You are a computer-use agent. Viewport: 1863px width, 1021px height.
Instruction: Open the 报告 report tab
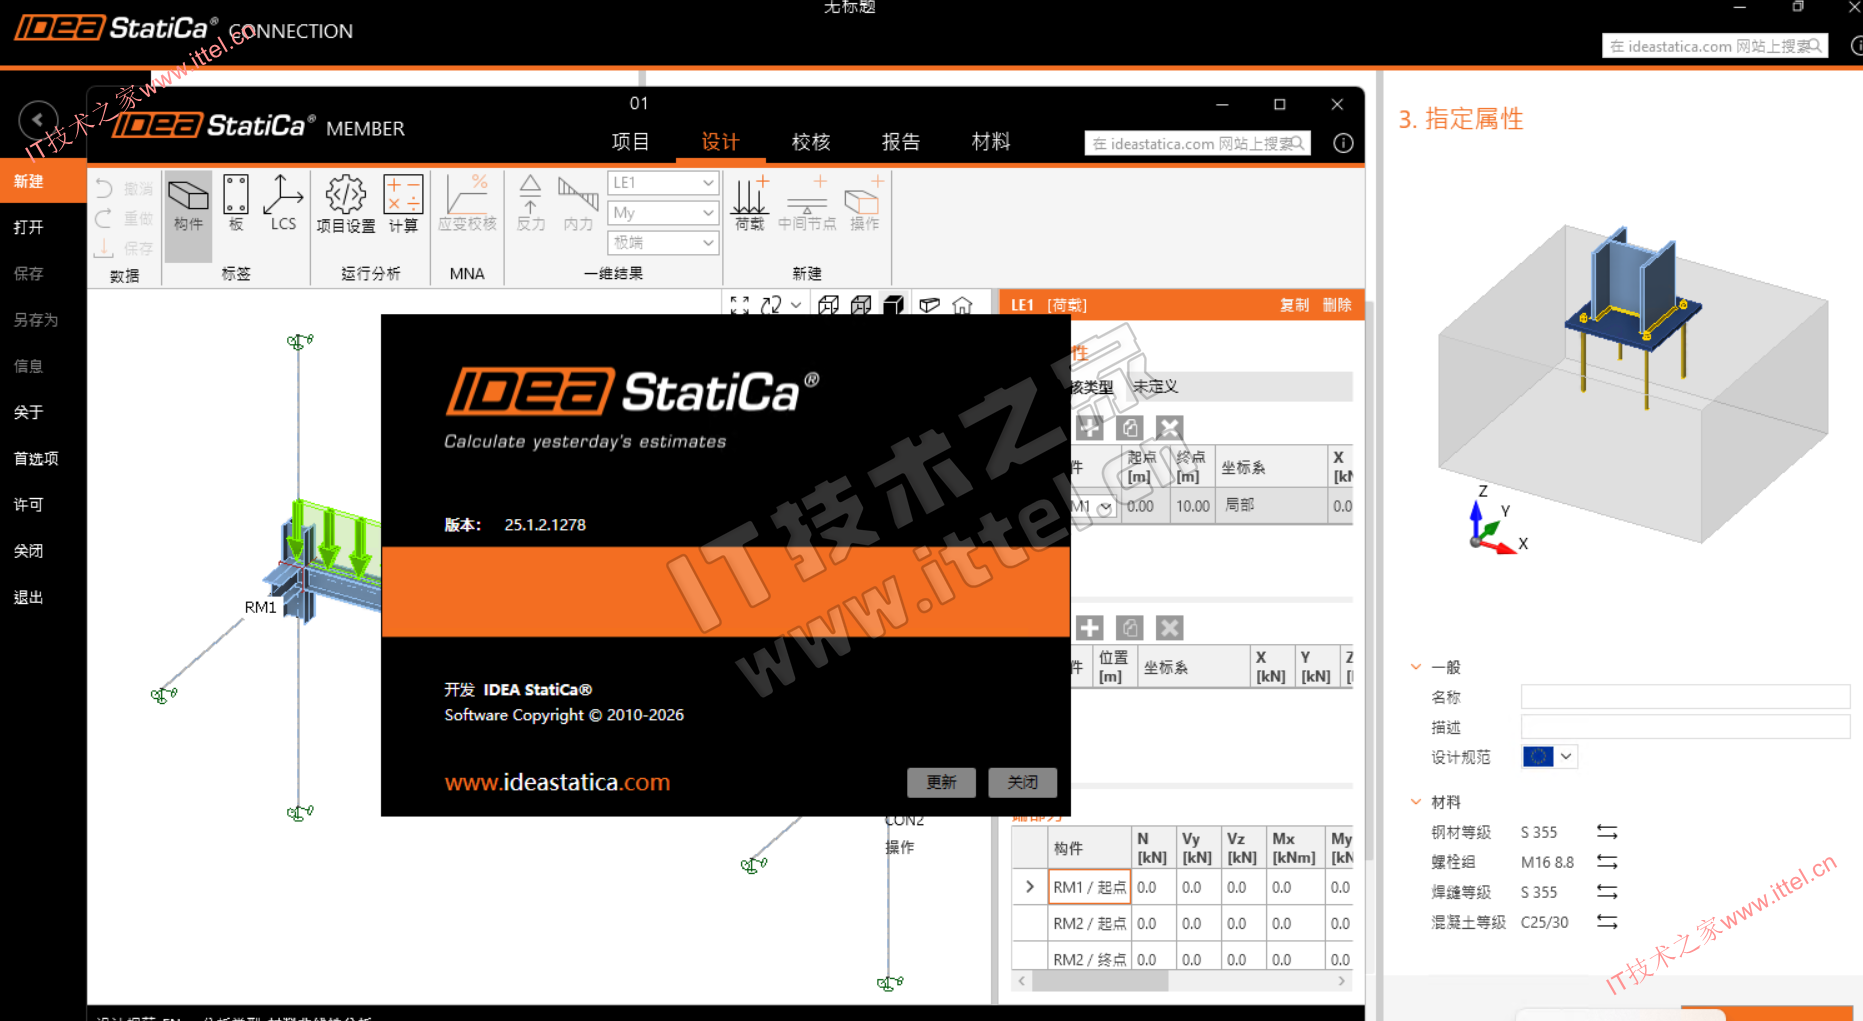tap(900, 142)
